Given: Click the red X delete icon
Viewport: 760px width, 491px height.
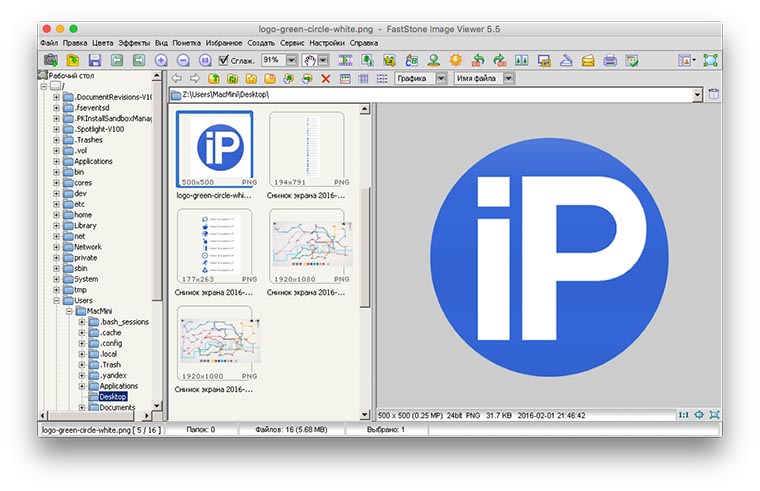Looking at the screenshot, I should pyautogui.click(x=325, y=78).
